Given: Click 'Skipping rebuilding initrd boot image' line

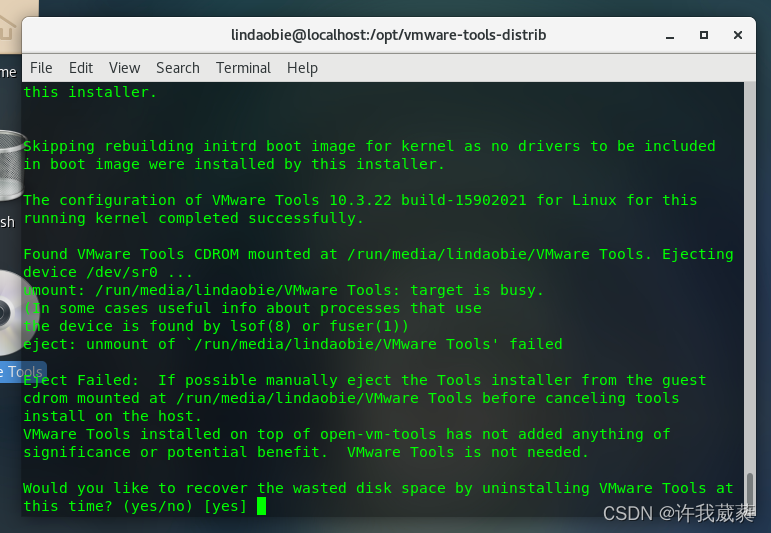Looking at the screenshot, I should point(369,146).
